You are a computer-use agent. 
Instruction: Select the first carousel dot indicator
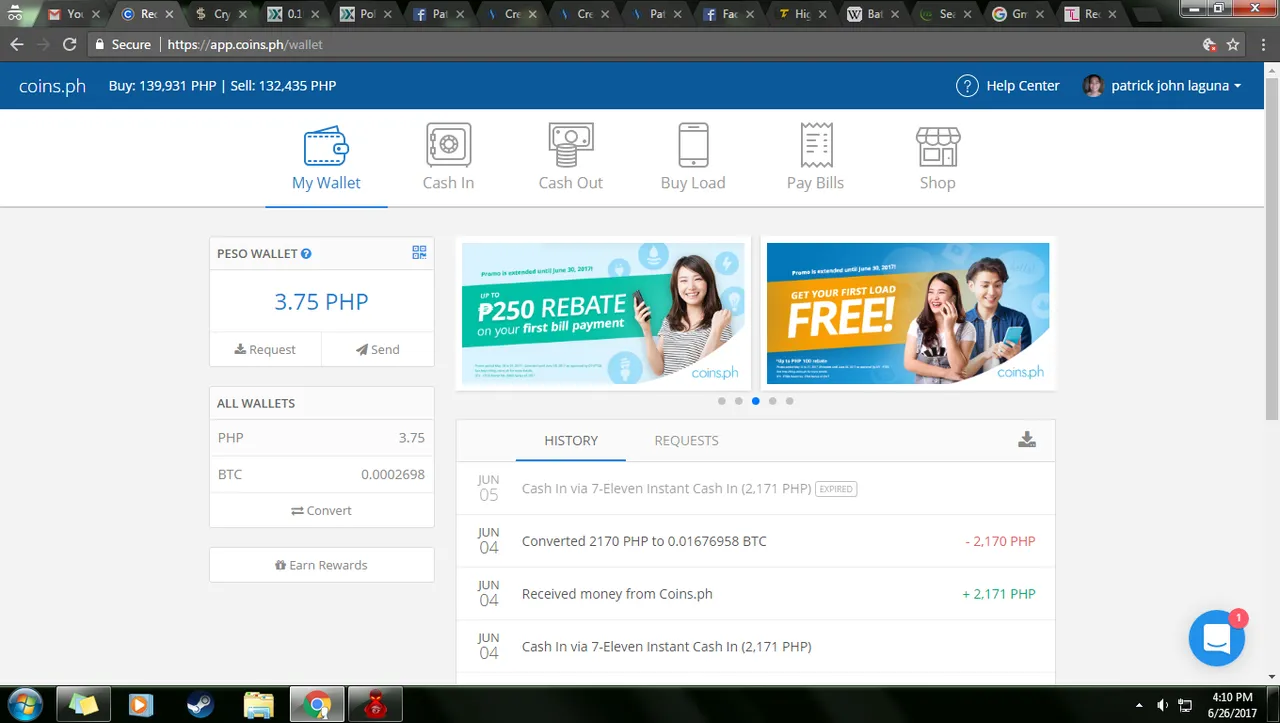722,401
